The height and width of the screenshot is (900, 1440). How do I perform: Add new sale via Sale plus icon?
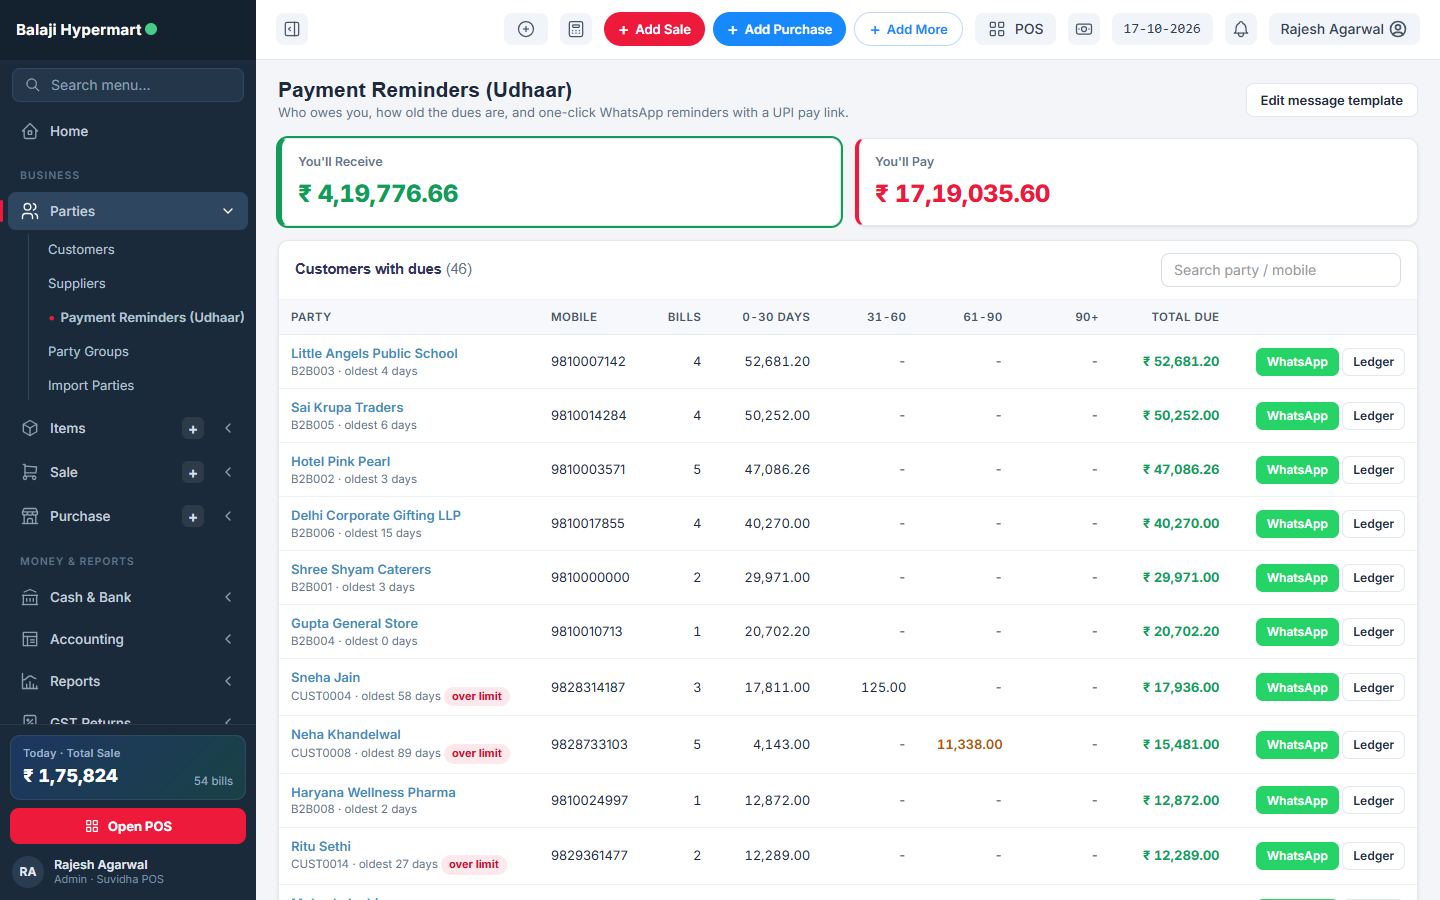[193, 473]
